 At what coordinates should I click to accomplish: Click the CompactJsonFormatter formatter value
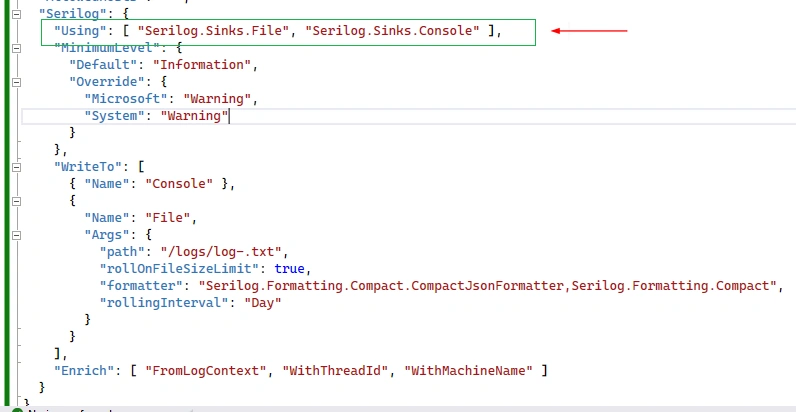point(487,286)
